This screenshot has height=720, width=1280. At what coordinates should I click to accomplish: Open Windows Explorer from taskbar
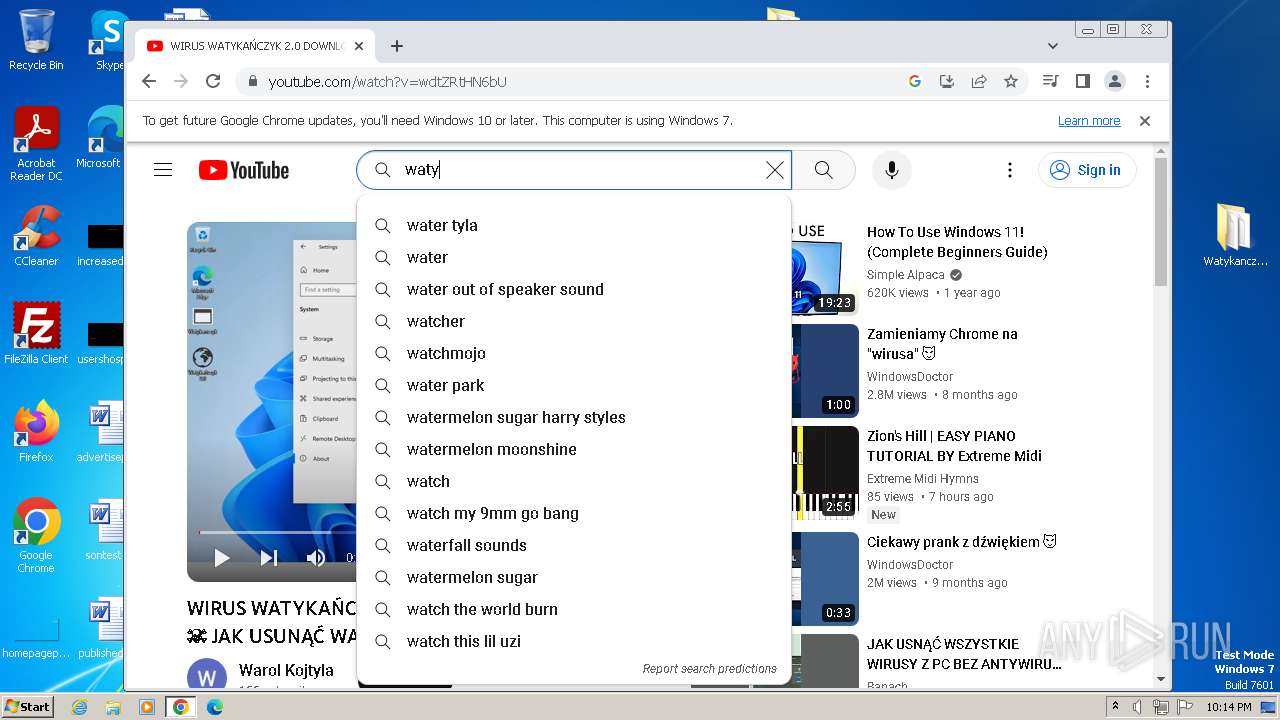[113, 707]
